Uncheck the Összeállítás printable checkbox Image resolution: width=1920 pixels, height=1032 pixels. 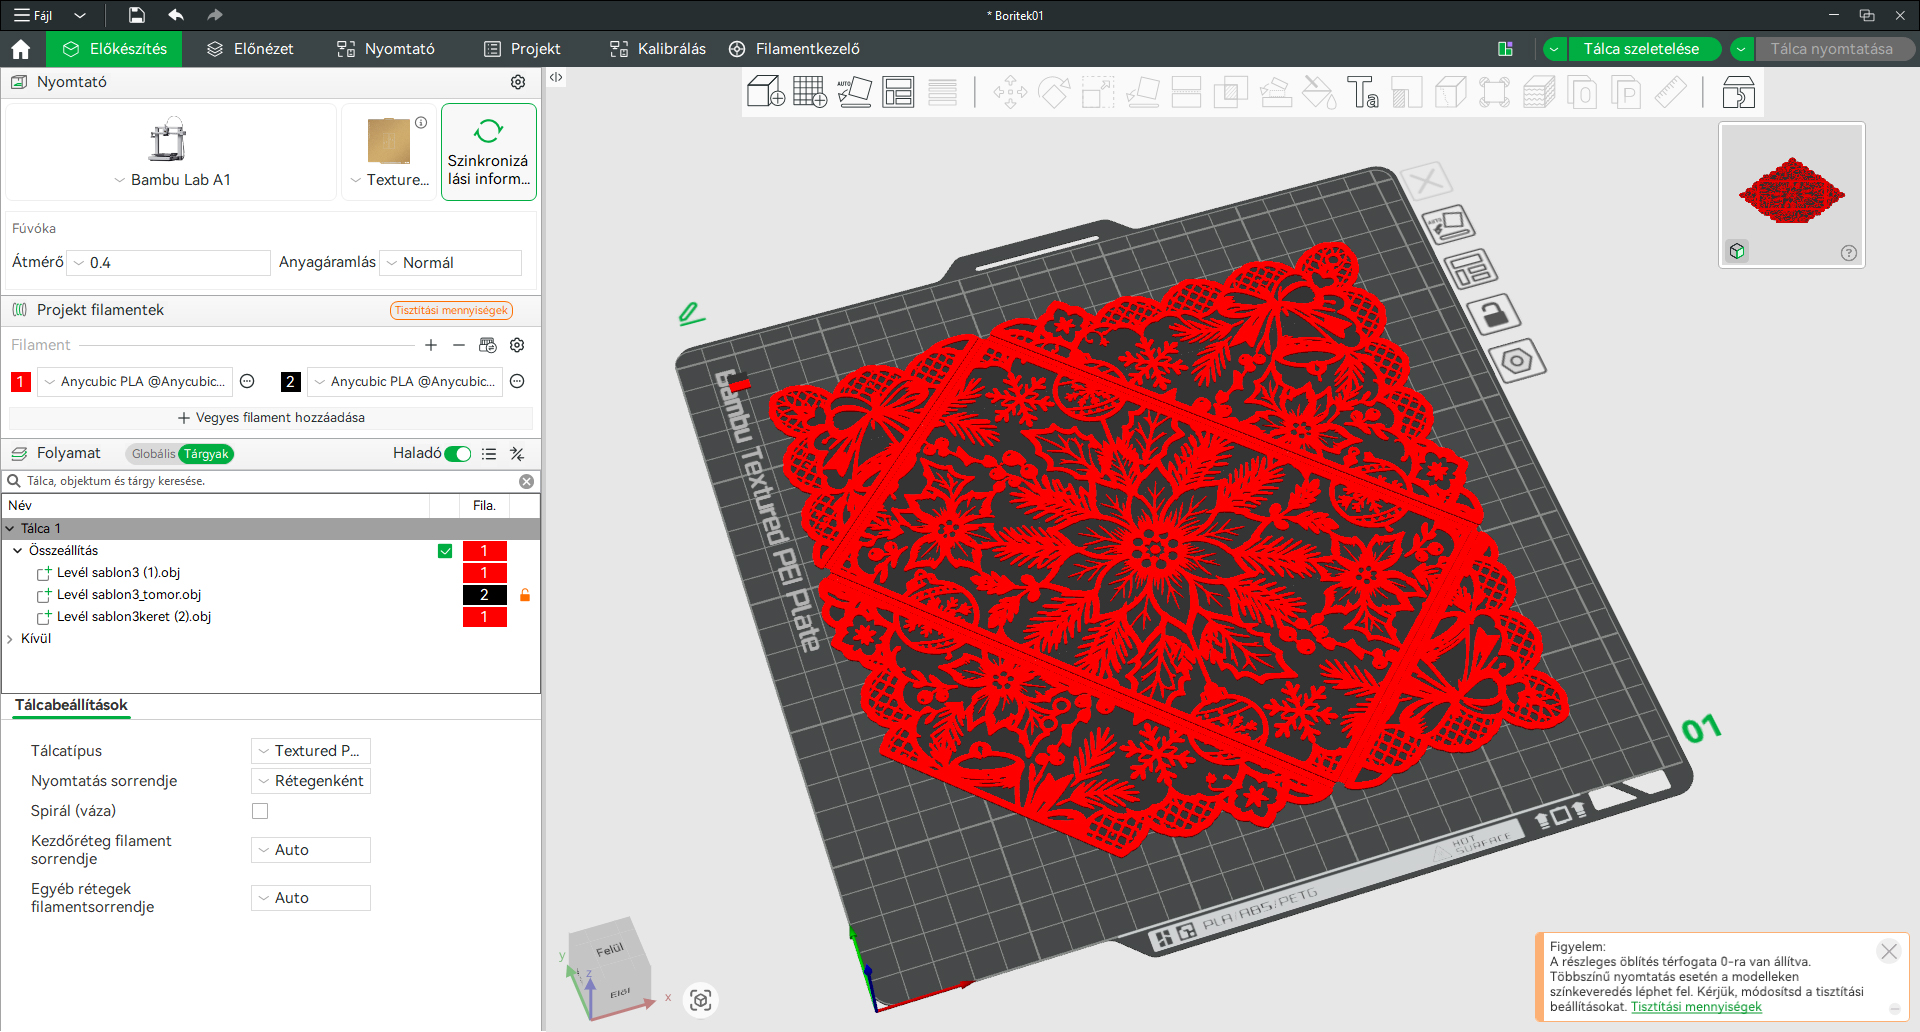pyautogui.click(x=445, y=551)
